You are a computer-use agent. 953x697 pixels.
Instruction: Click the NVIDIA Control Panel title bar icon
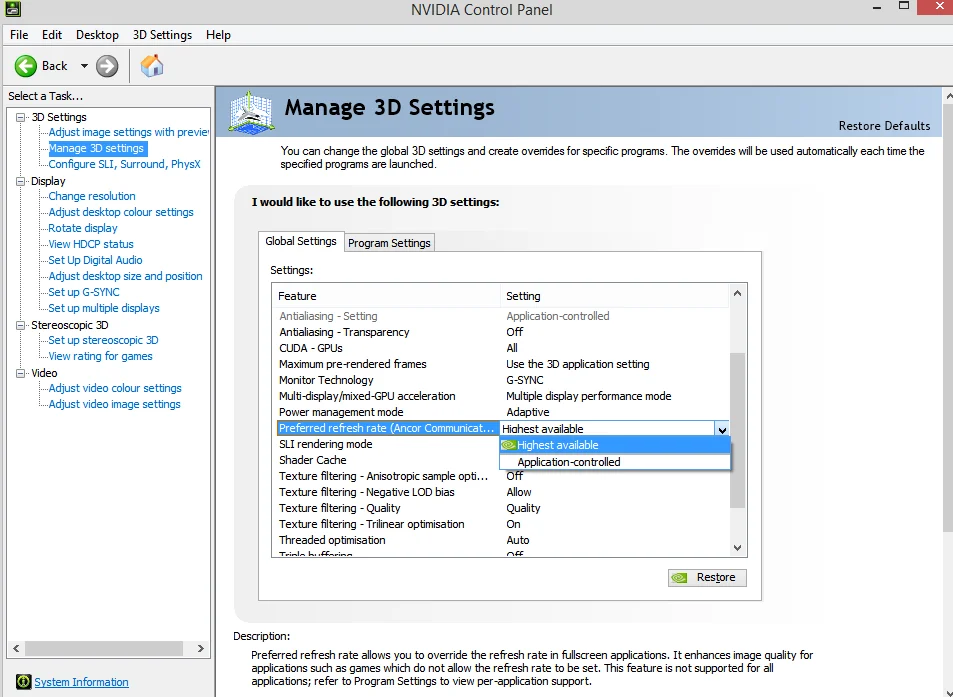(13, 9)
